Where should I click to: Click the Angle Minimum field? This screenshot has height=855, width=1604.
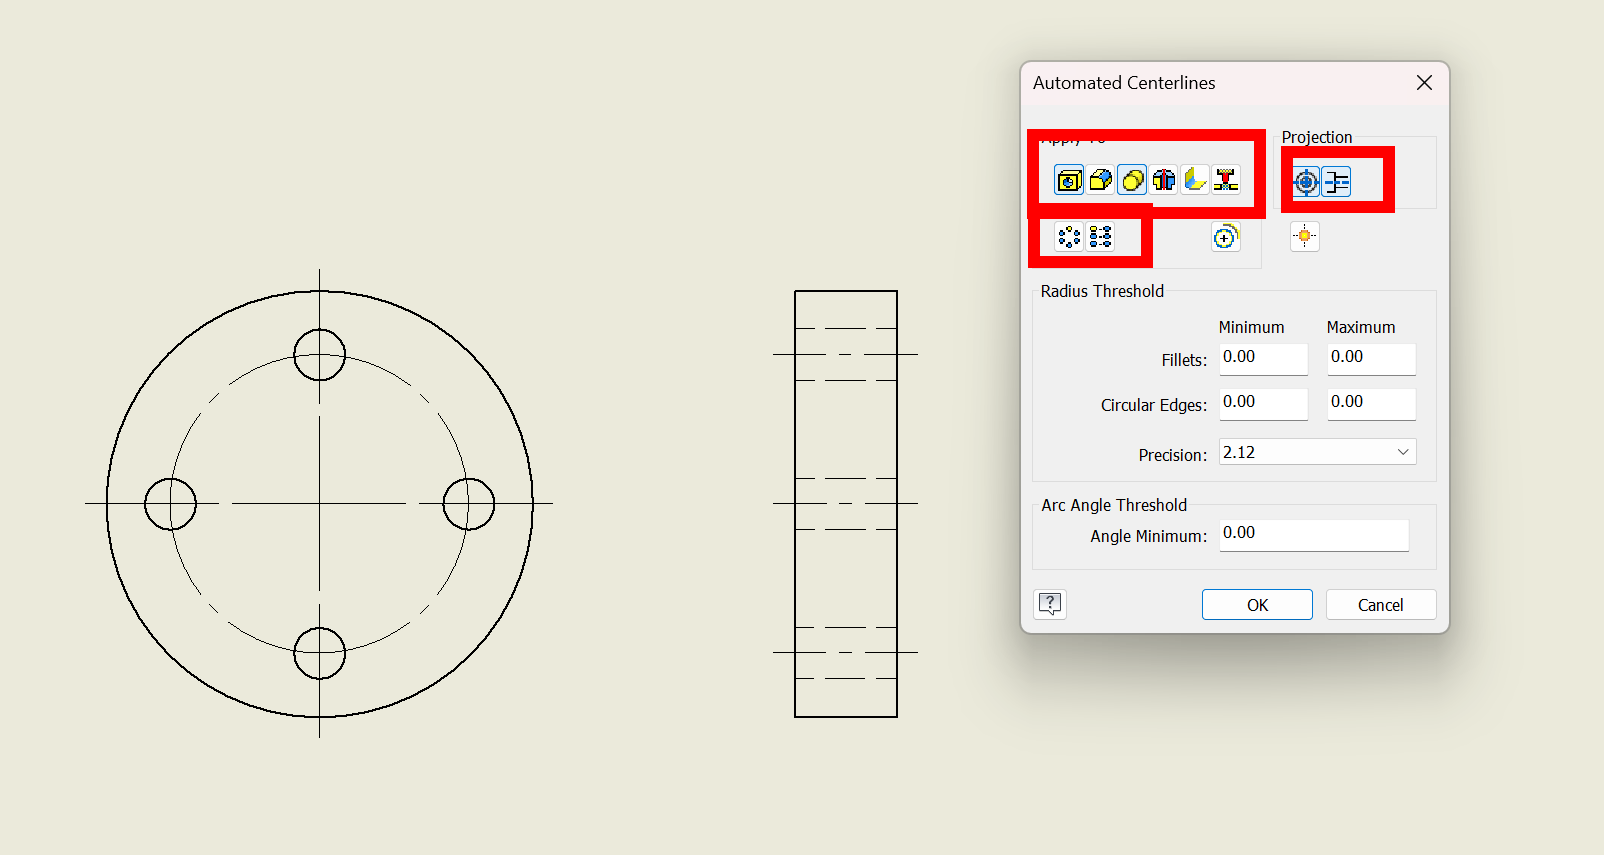pos(1314,534)
